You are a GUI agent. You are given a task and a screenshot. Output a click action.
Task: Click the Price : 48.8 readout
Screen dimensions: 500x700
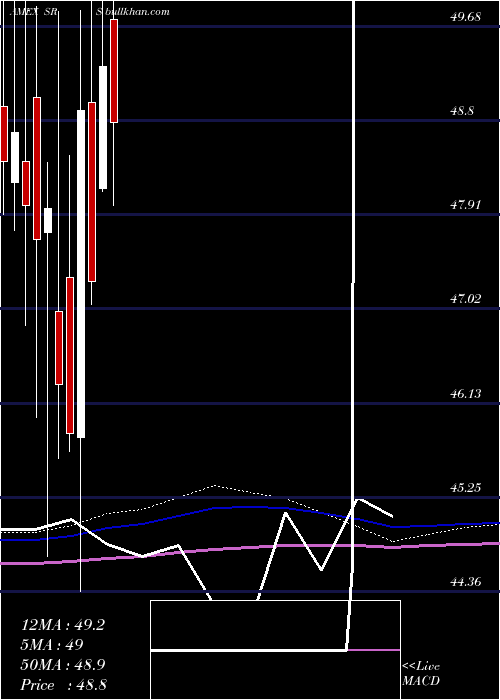coord(63,685)
